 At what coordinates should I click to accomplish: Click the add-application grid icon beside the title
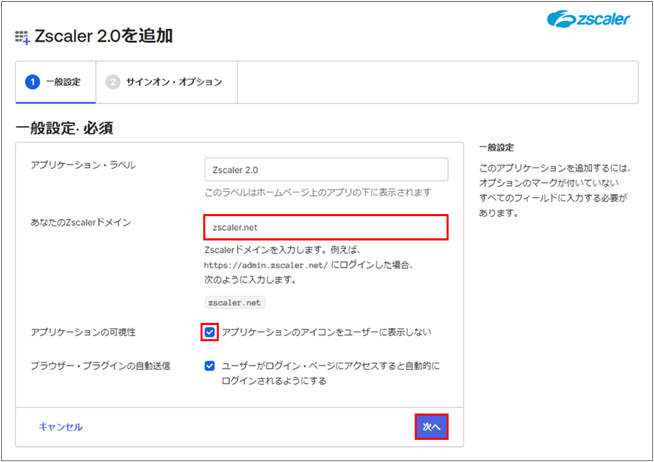pyautogui.click(x=23, y=38)
